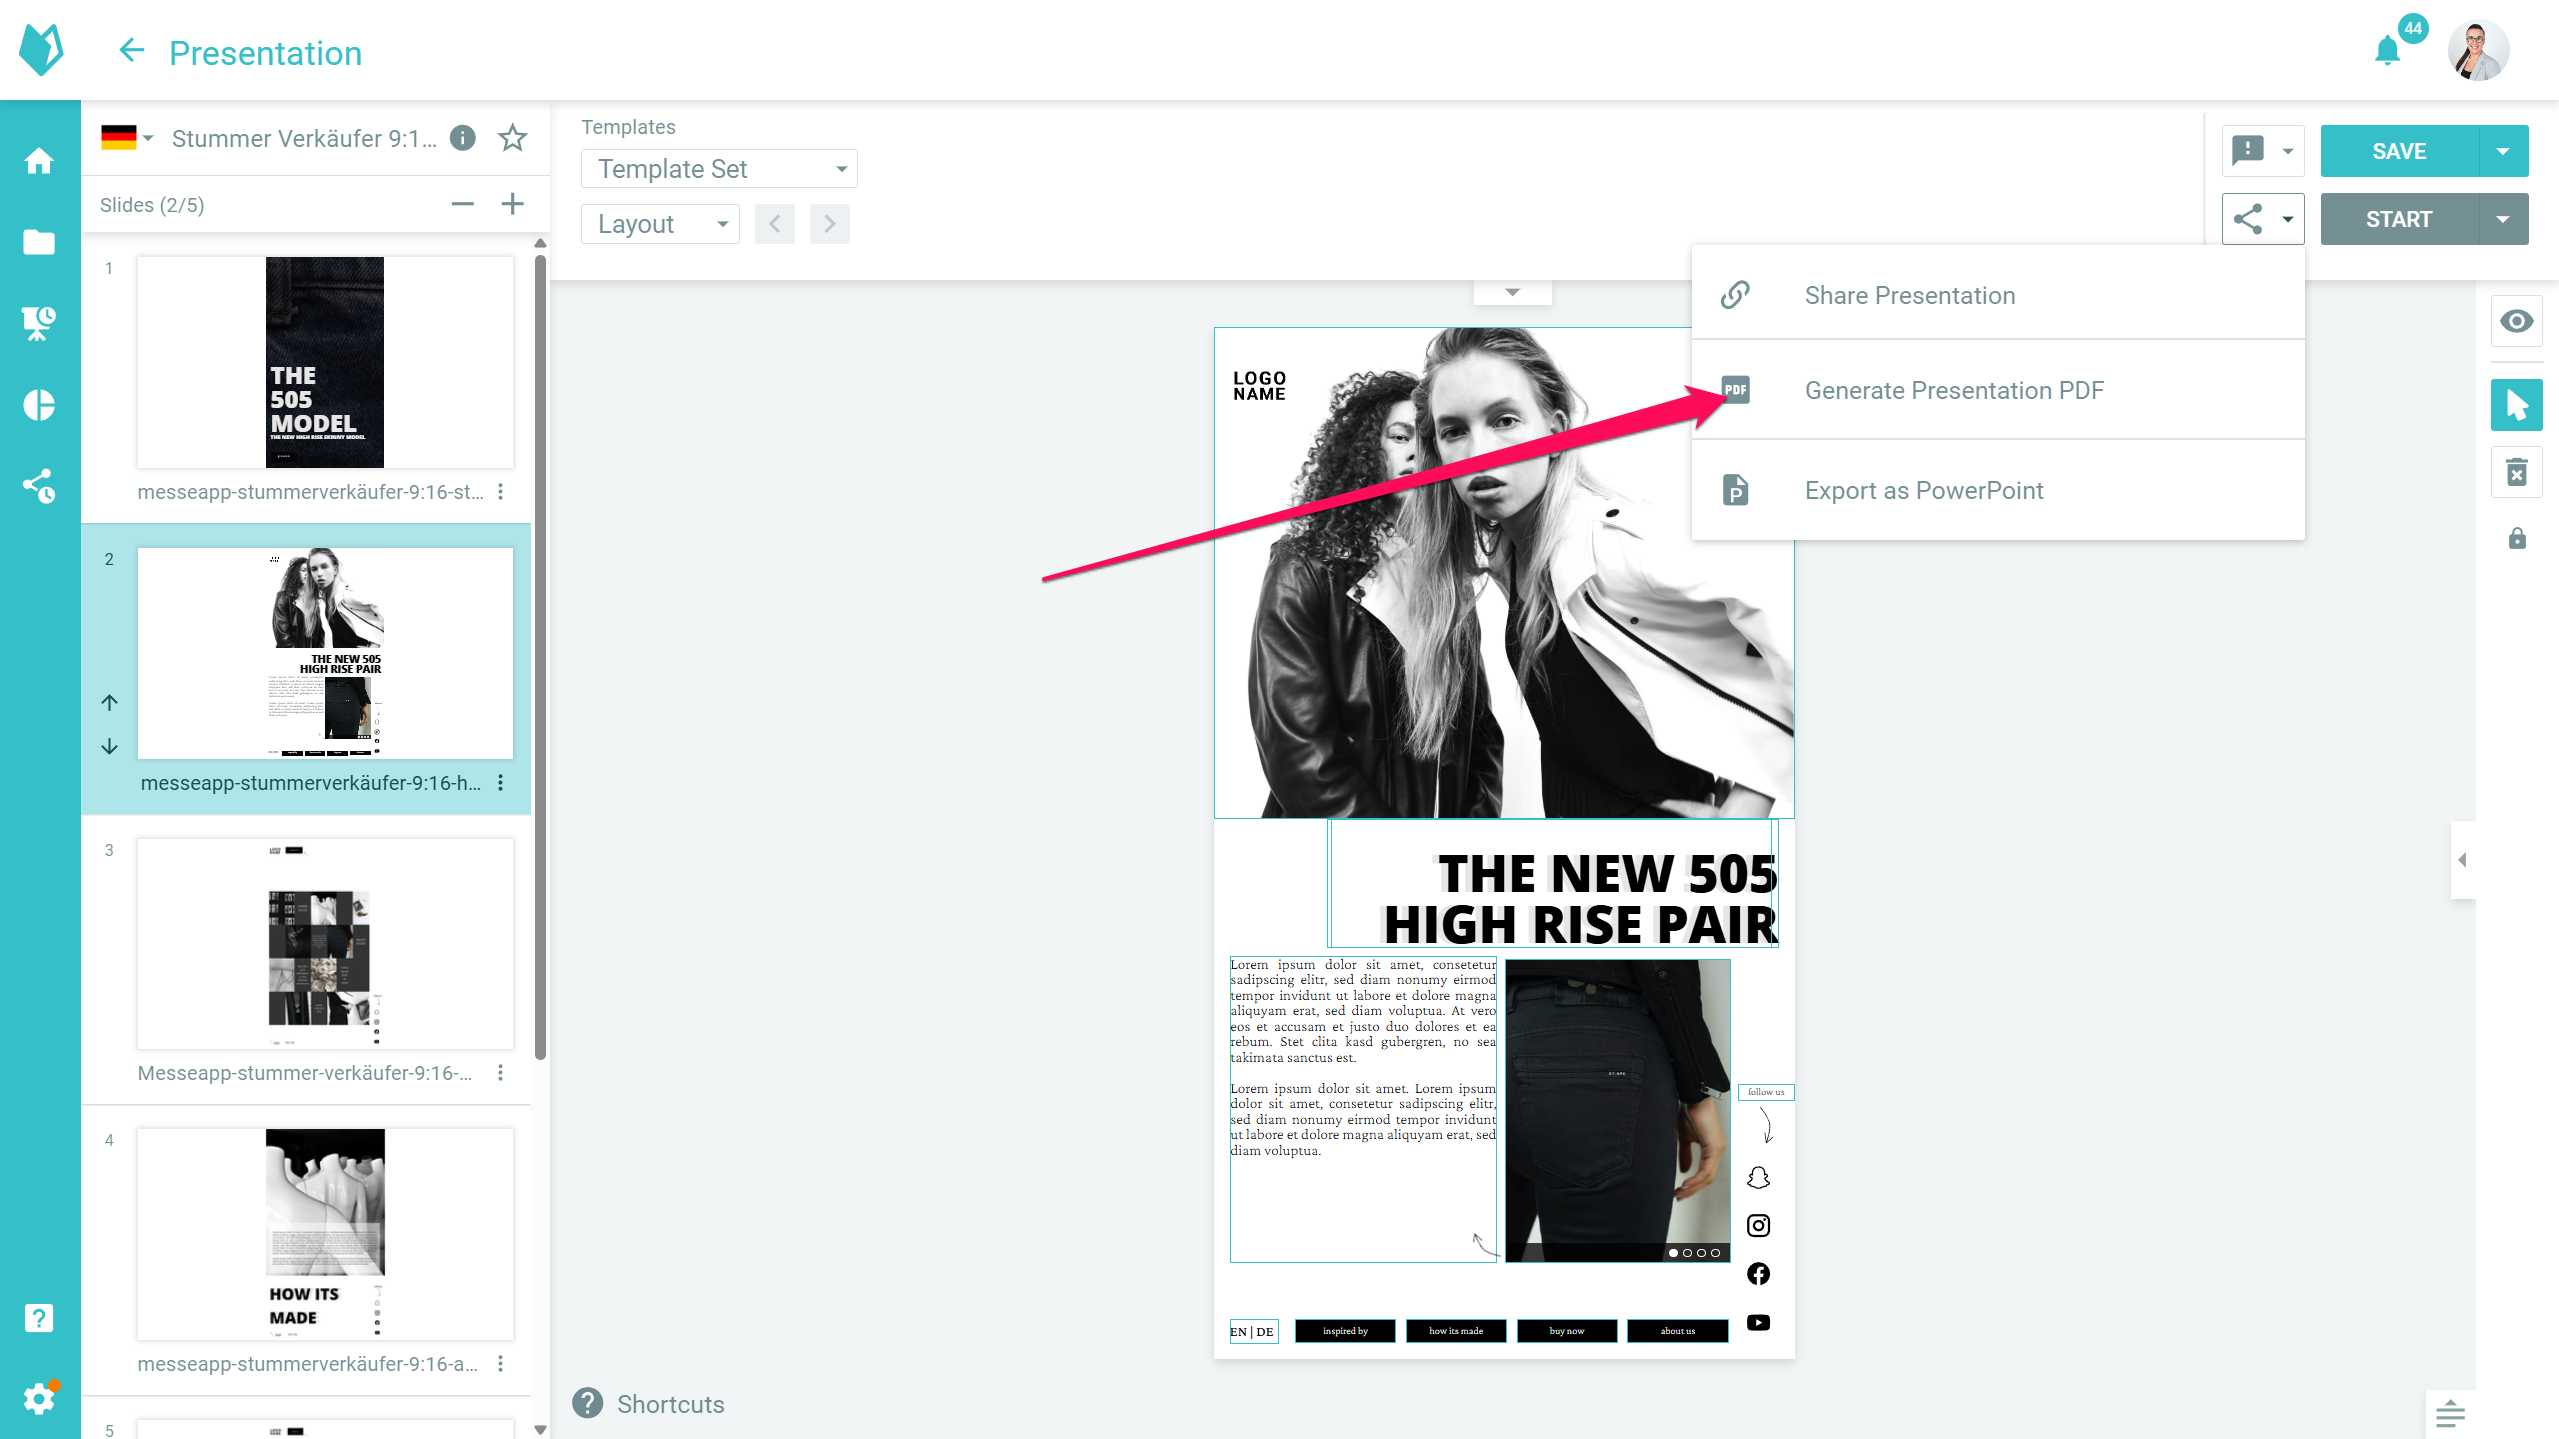
Task: Choose Generate Presentation PDF
Action: coord(1998,390)
